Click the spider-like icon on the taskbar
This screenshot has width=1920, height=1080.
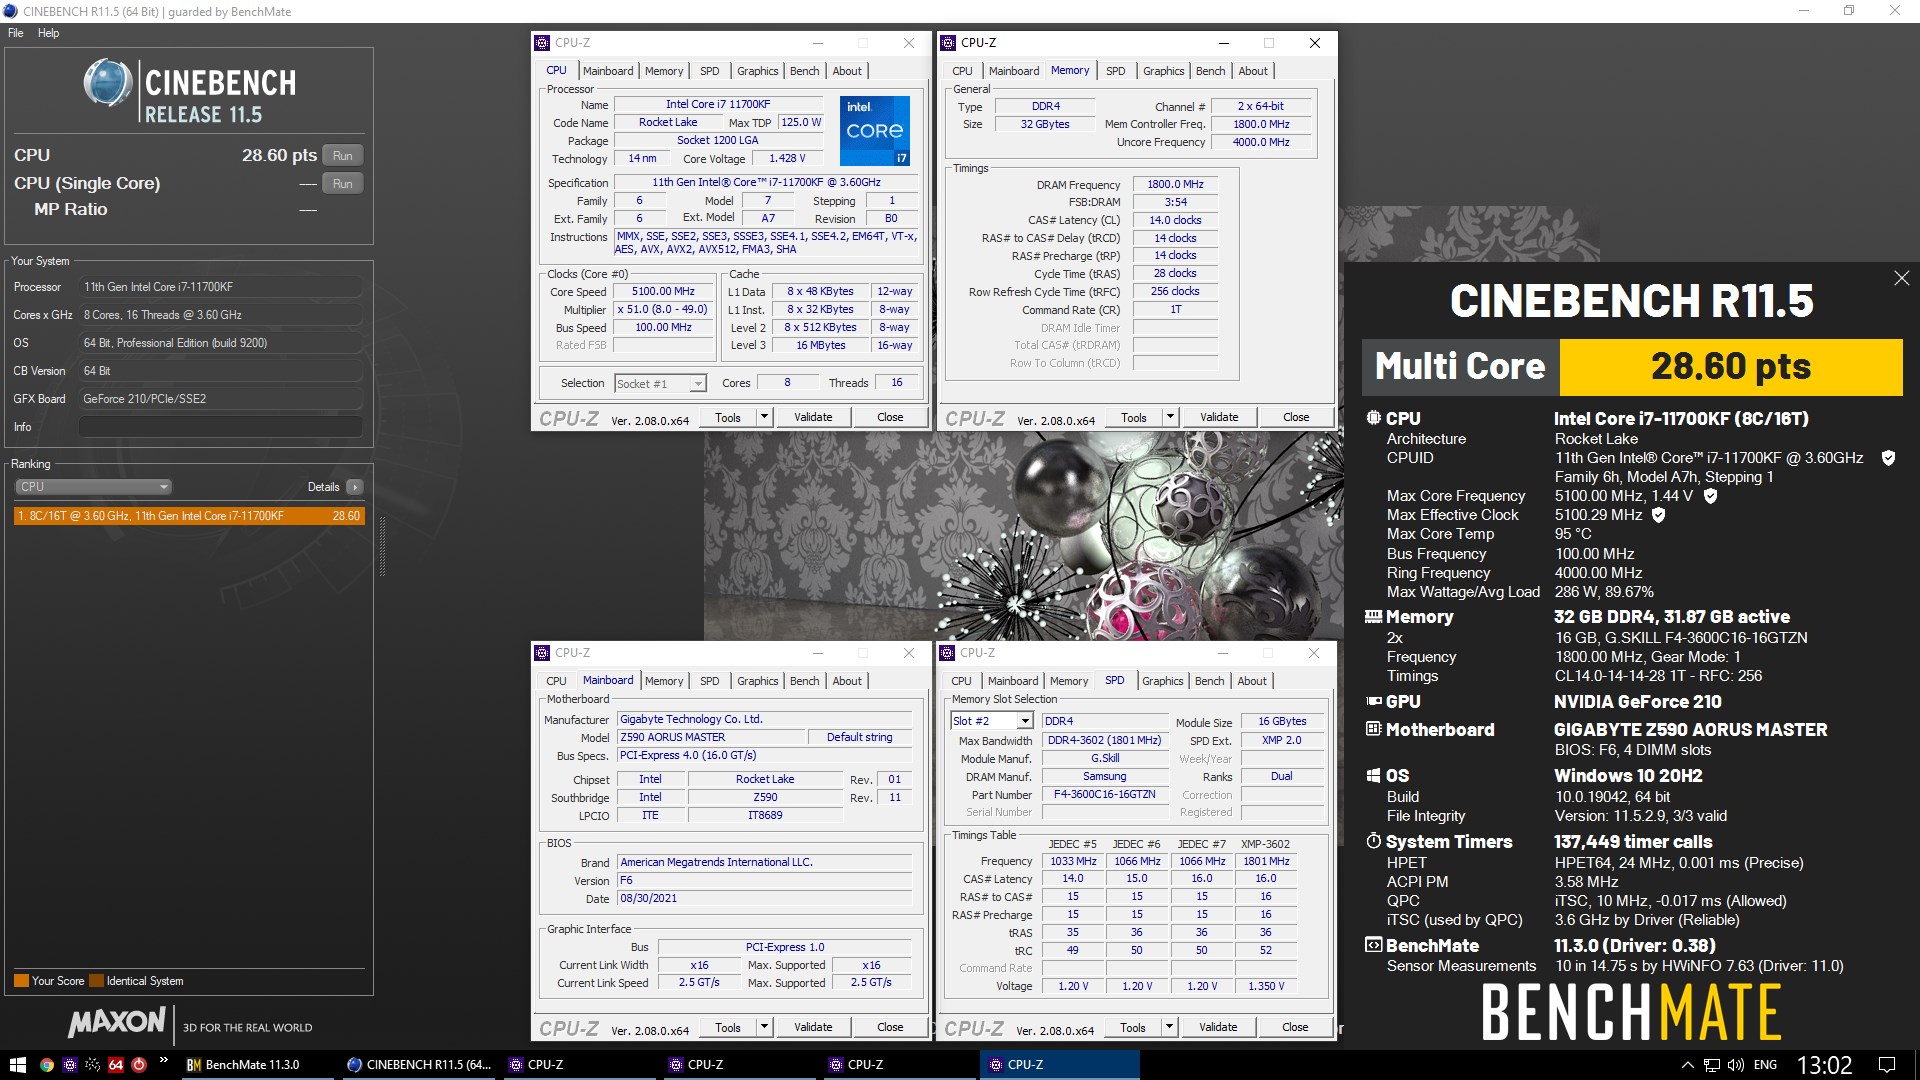(93, 1065)
